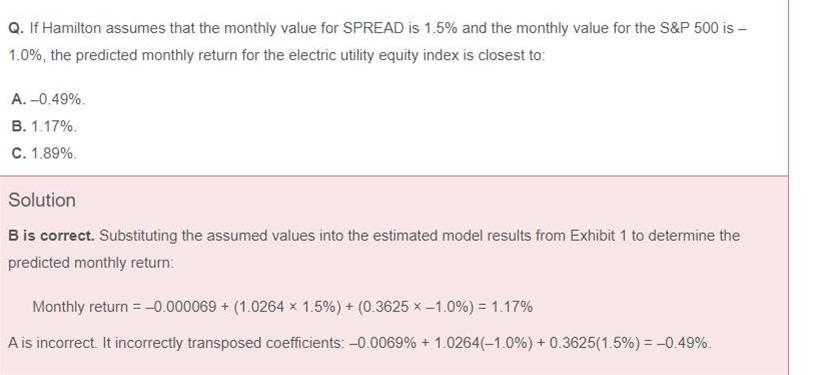Image resolution: width=815 pixels, height=375 pixels.
Task: Click the word 'SPREAD' in the question
Action: coord(373,28)
